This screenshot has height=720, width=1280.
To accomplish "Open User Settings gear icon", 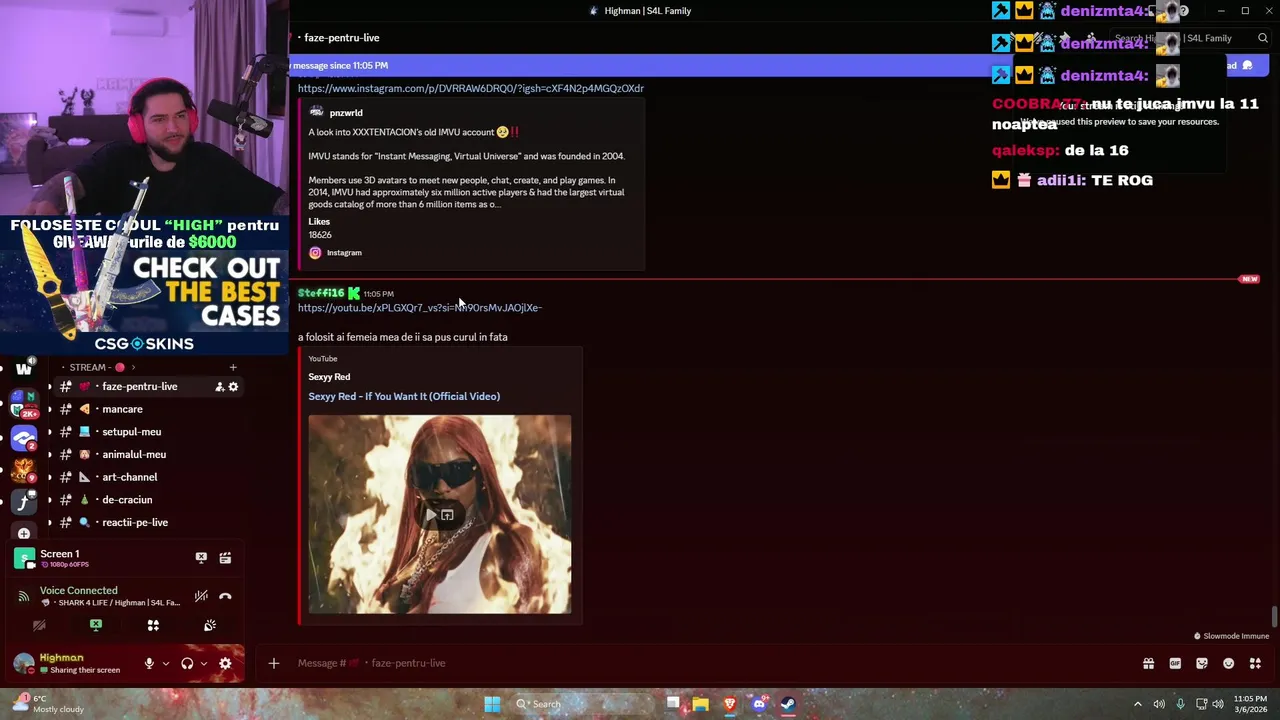I will click(225, 663).
